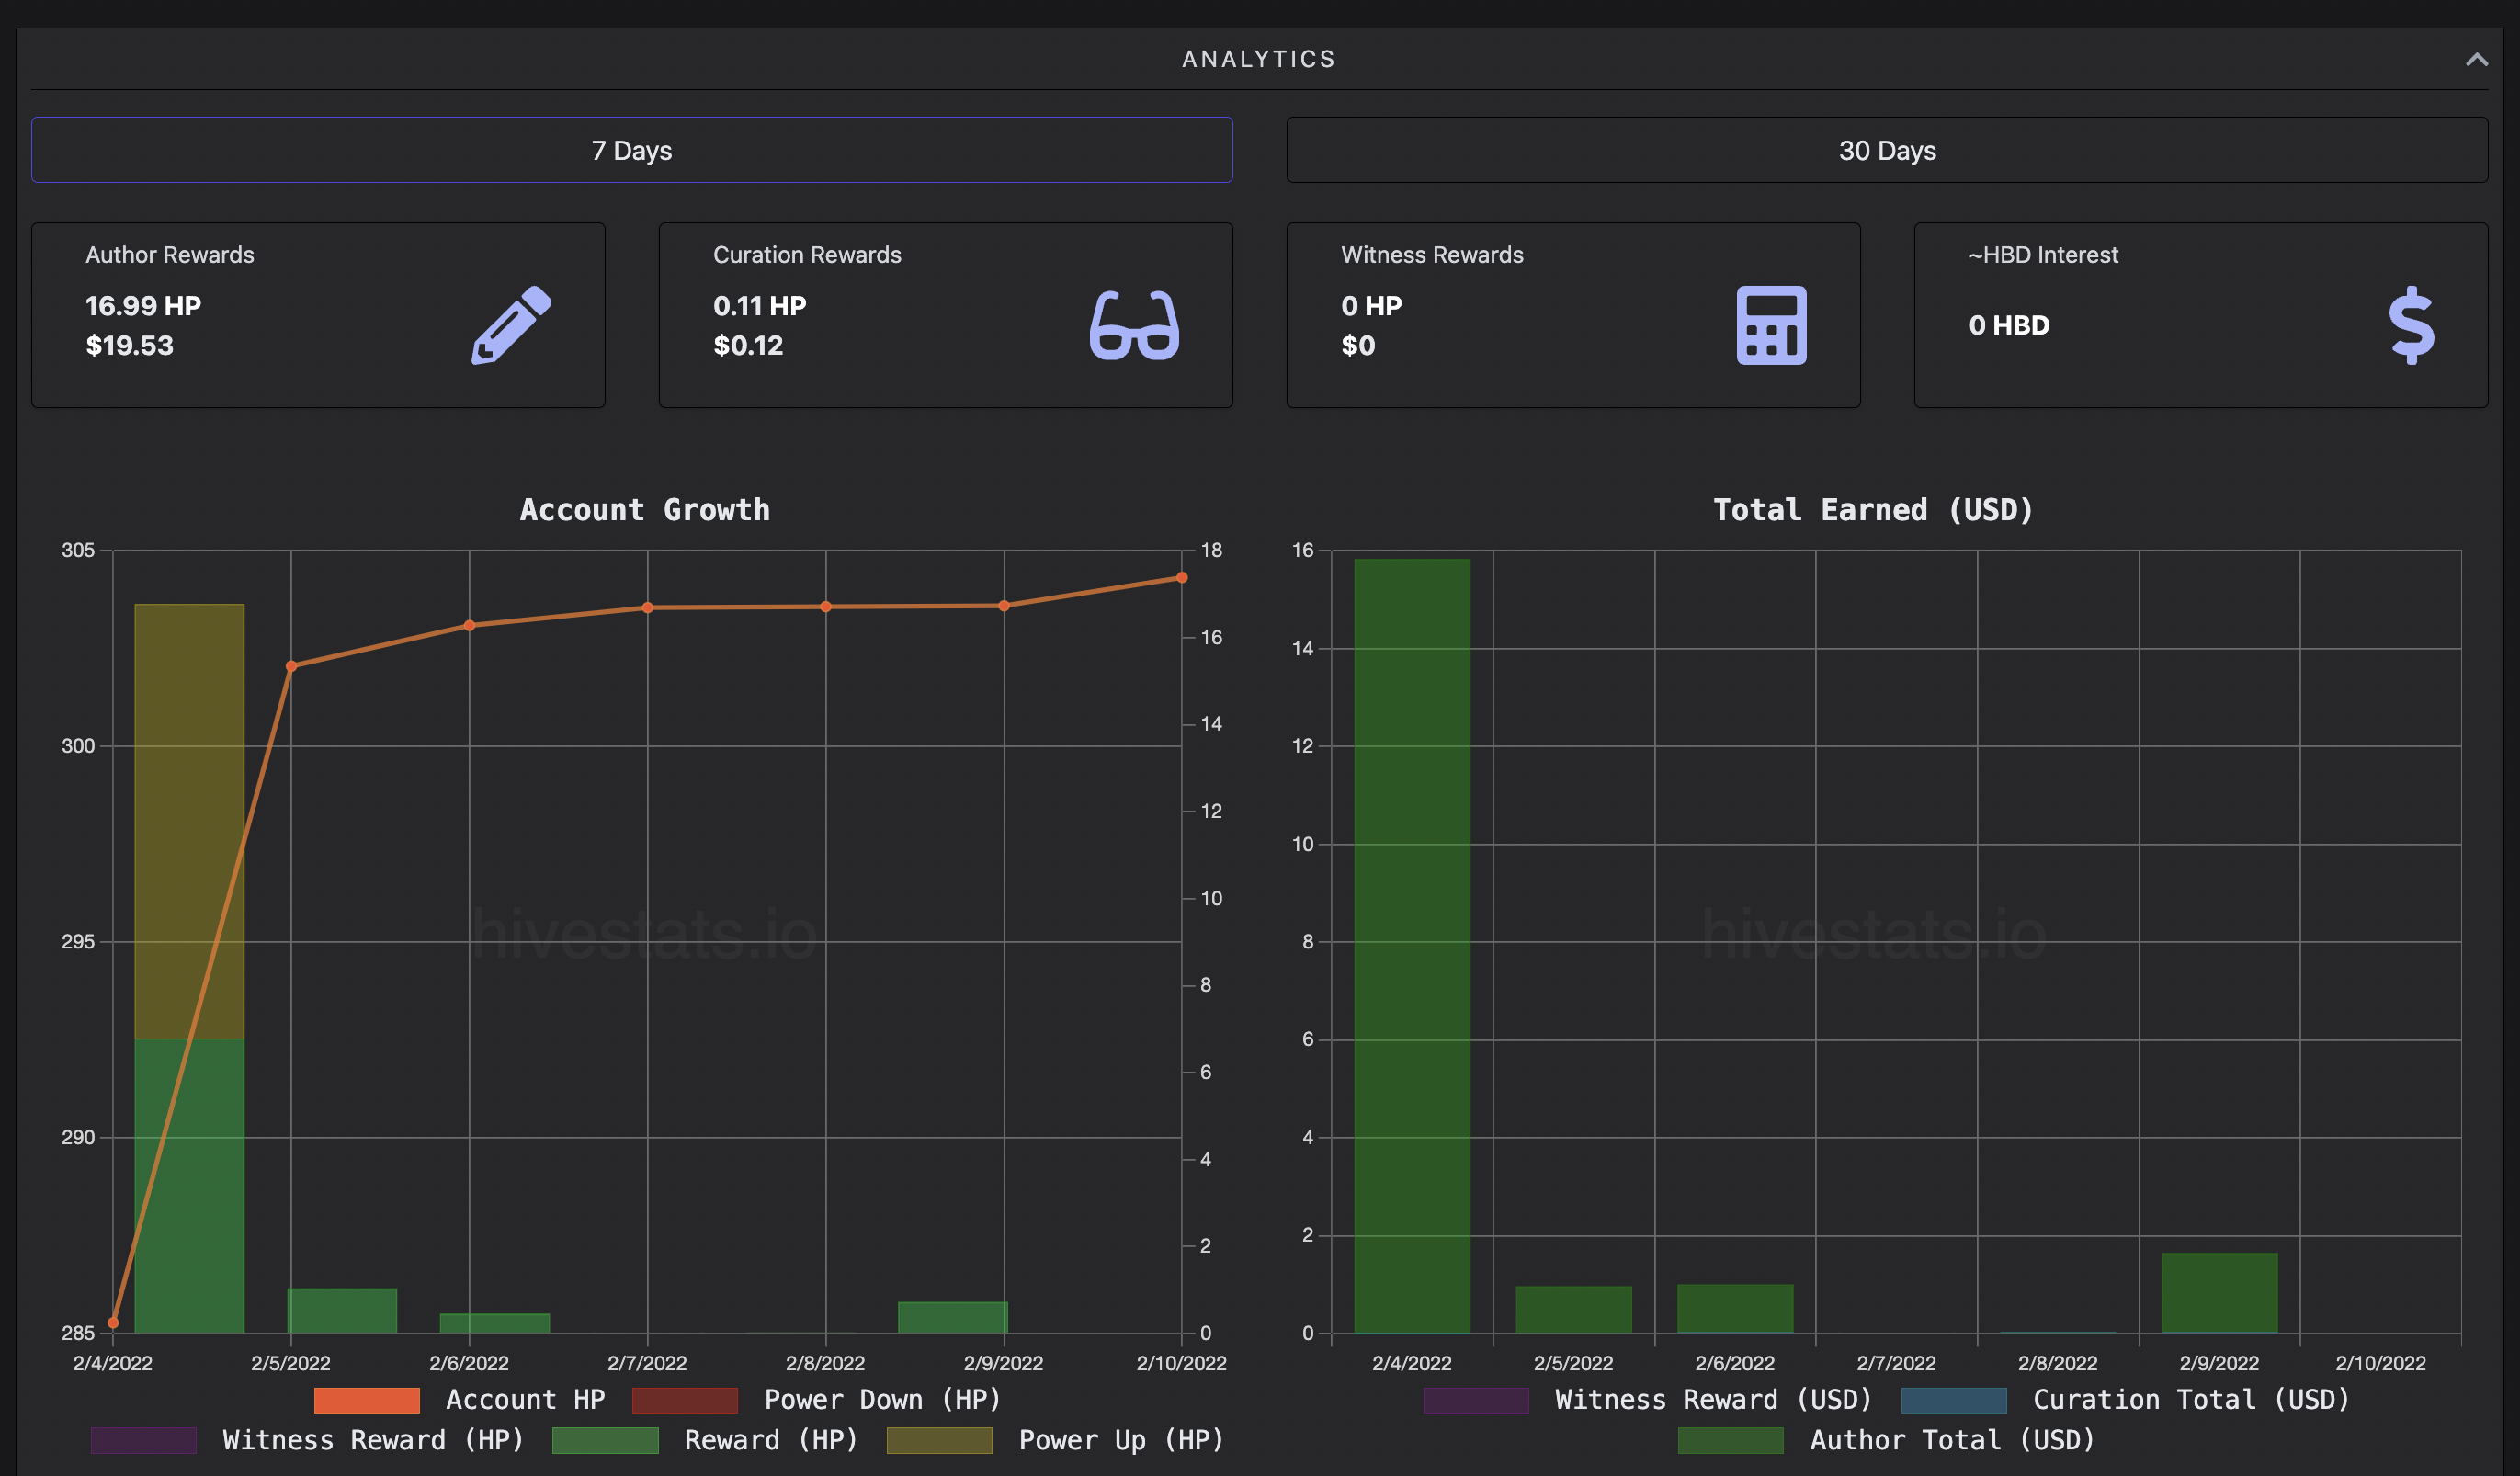This screenshot has height=1476, width=2520.
Task: Click the Power Up (HP) legend label
Action: click(1121, 1440)
